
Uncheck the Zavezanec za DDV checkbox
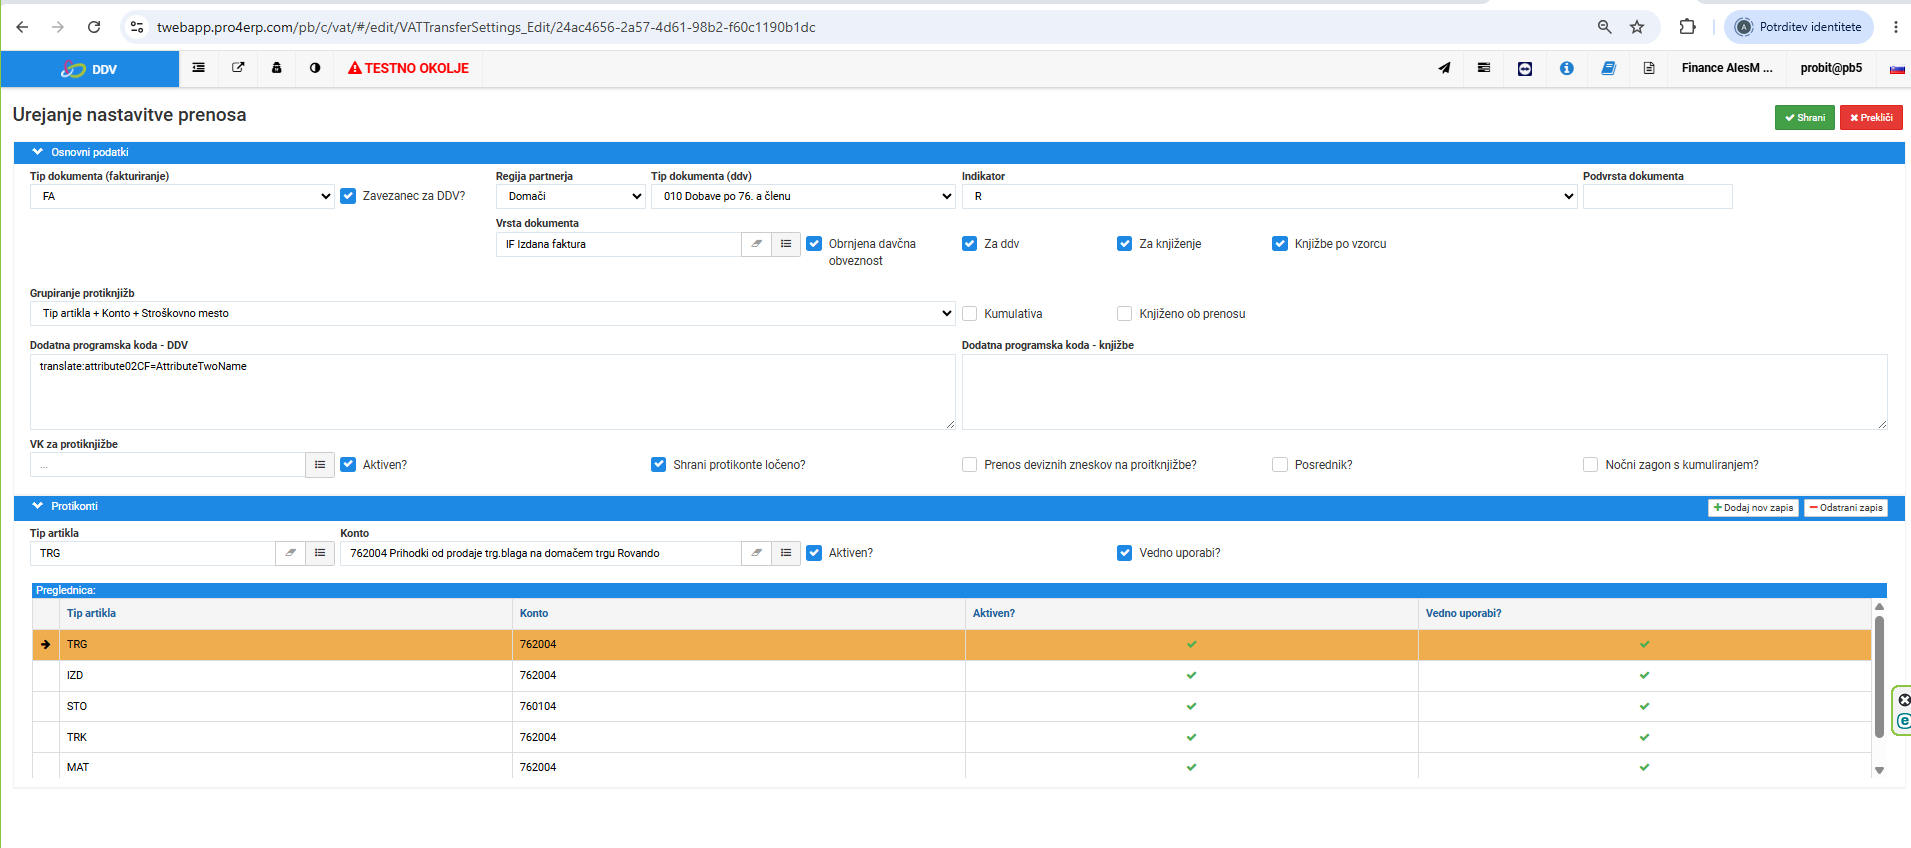click(x=348, y=196)
